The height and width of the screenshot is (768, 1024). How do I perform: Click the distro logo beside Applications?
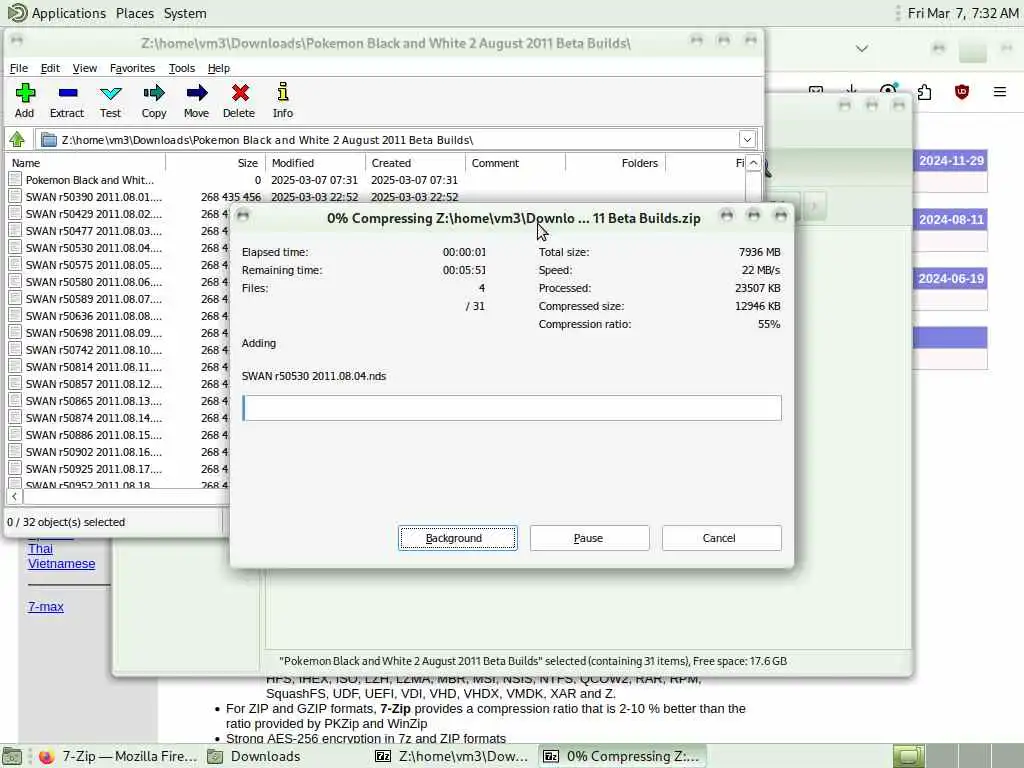click(17, 12)
